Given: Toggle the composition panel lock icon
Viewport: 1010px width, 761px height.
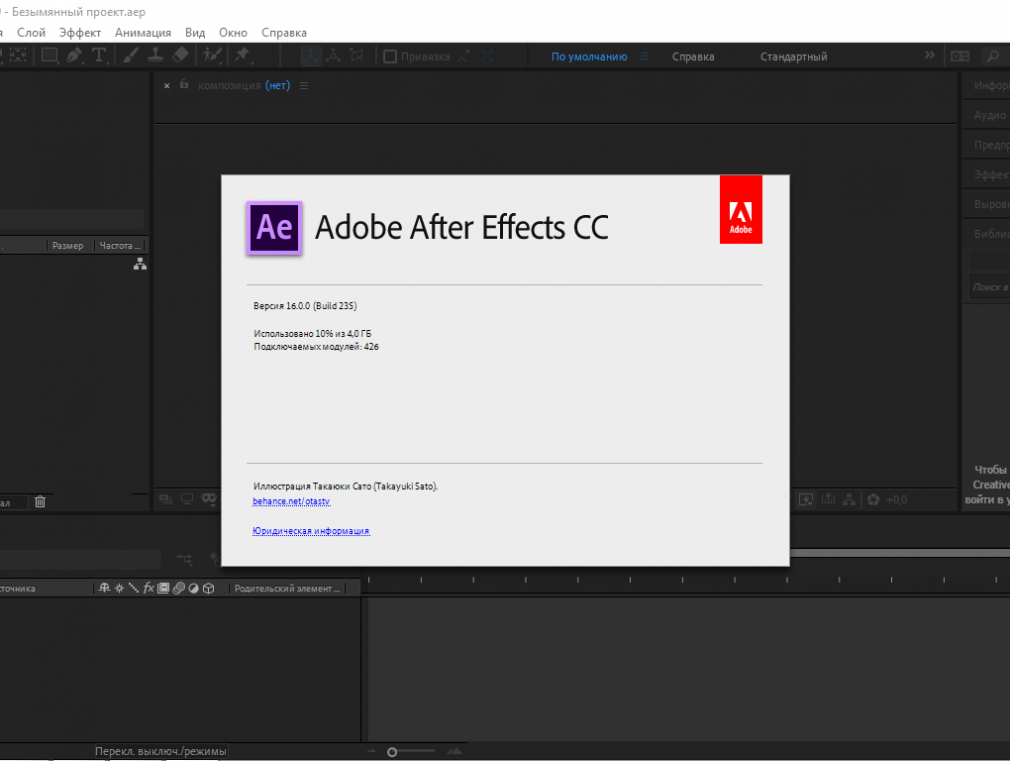Looking at the screenshot, I should (x=184, y=84).
